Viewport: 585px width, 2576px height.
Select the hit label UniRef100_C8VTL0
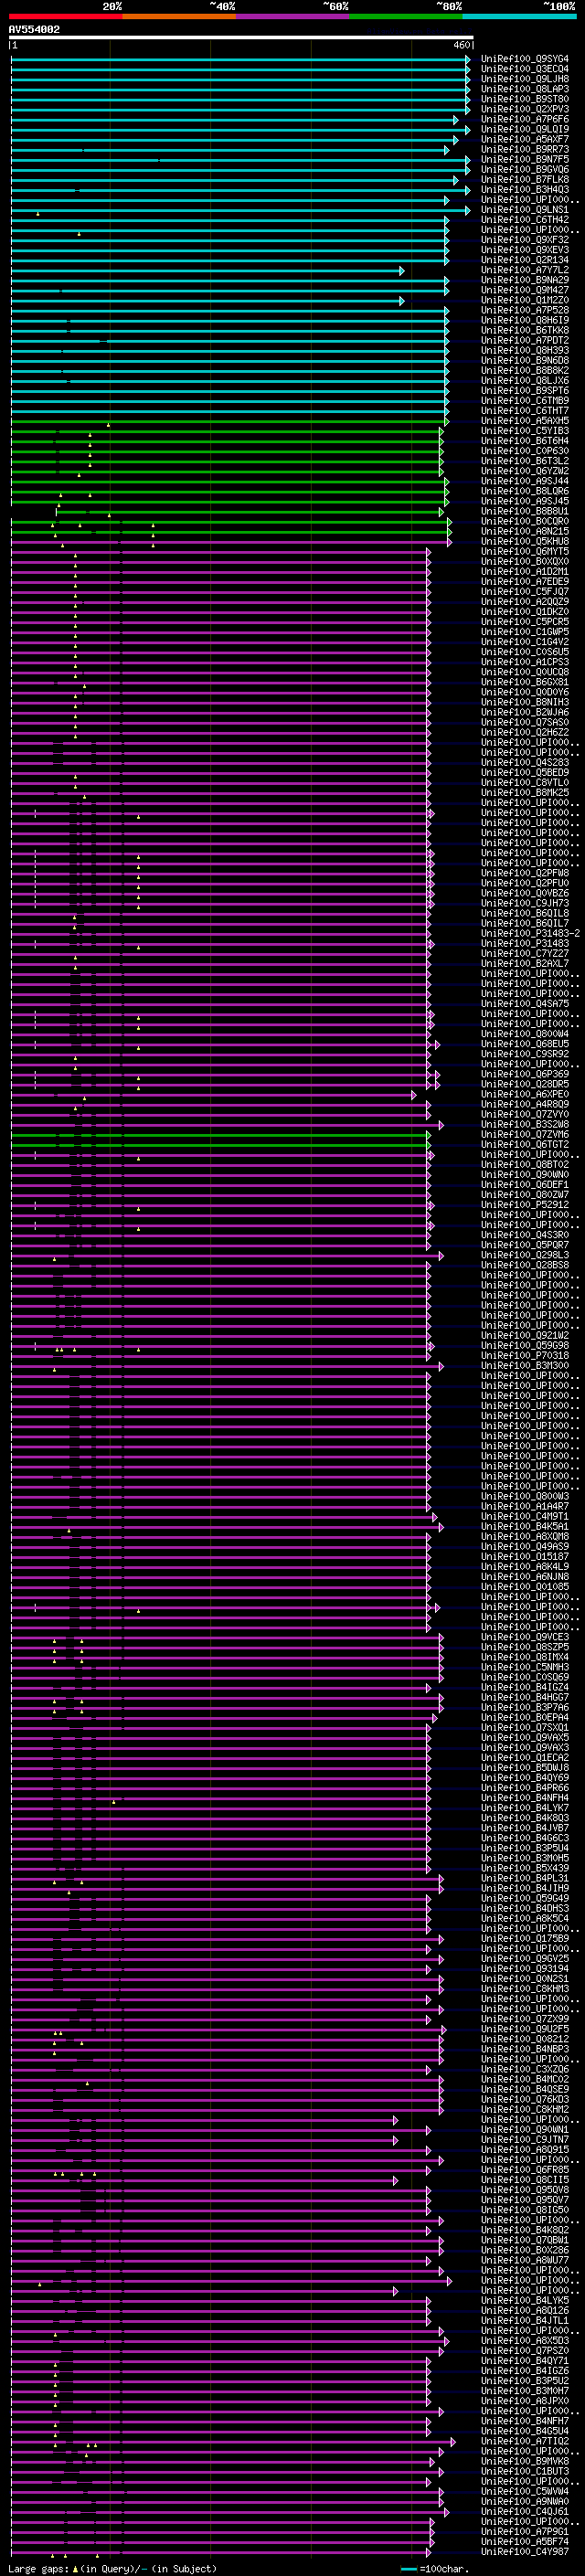pos(525,783)
